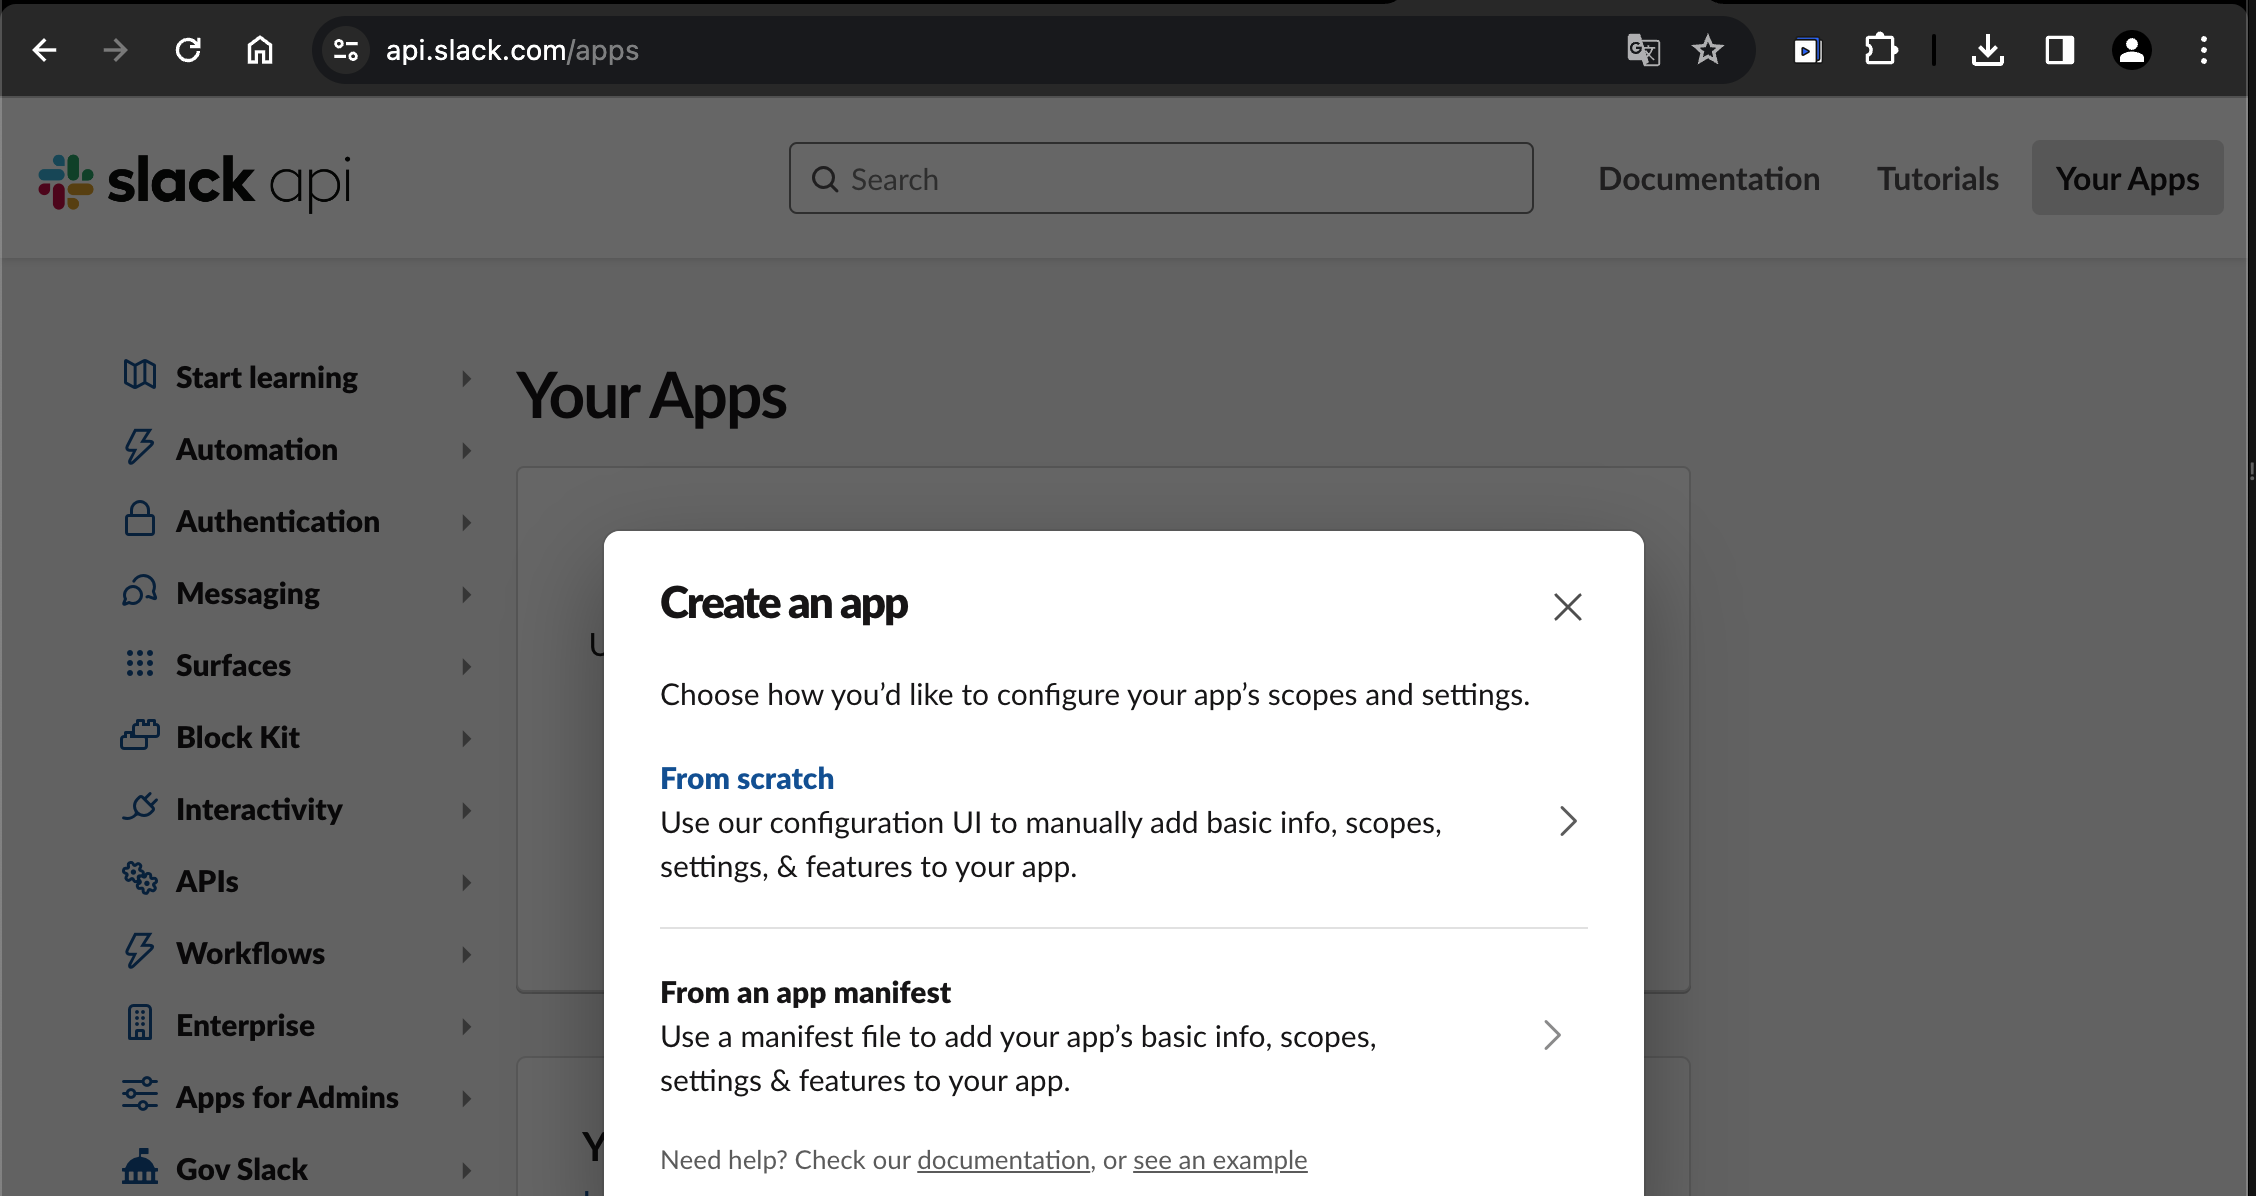This screenshot has height=1196, width=2256.
Task: Open the media control extension icon
Action: tap(1808, 50)
